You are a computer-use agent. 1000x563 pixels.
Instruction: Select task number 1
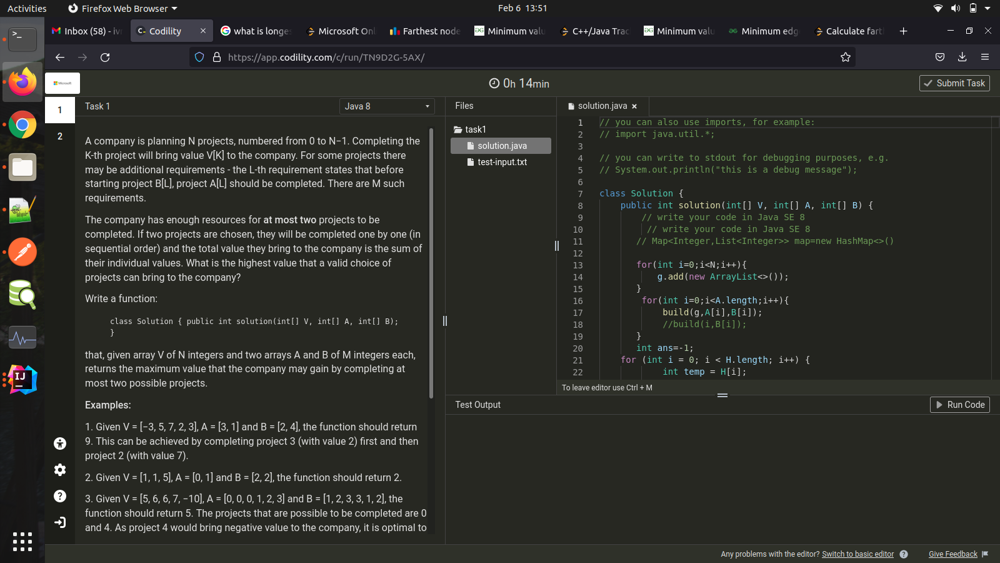60,110
